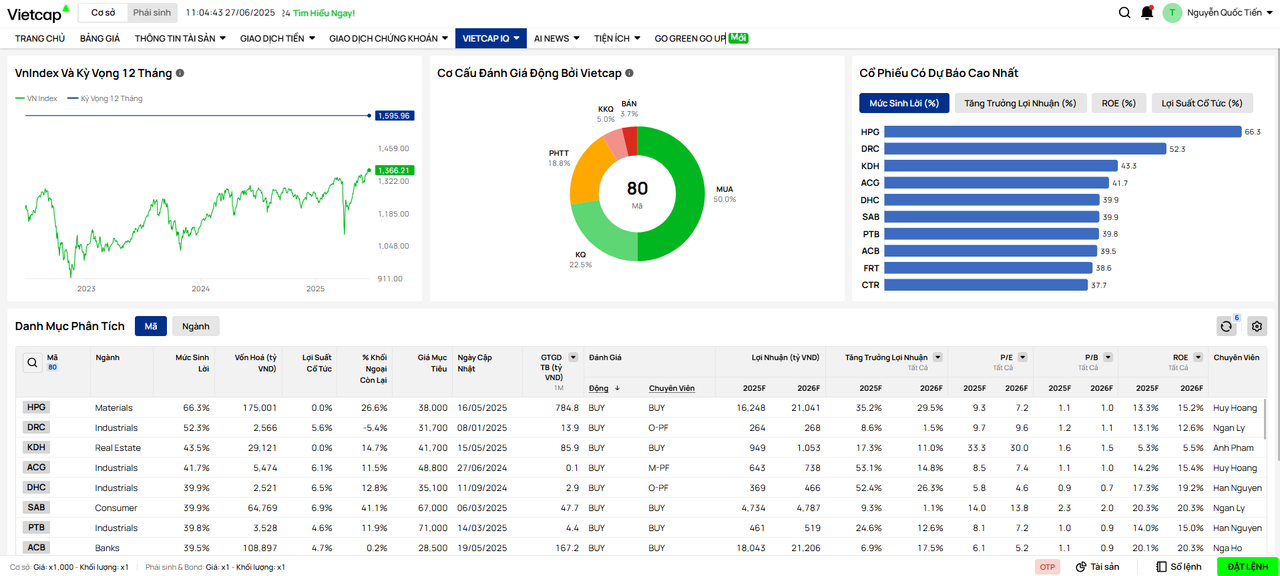
Task: Click the Sổ lệnh order book icon
Action: (1161, 567)
